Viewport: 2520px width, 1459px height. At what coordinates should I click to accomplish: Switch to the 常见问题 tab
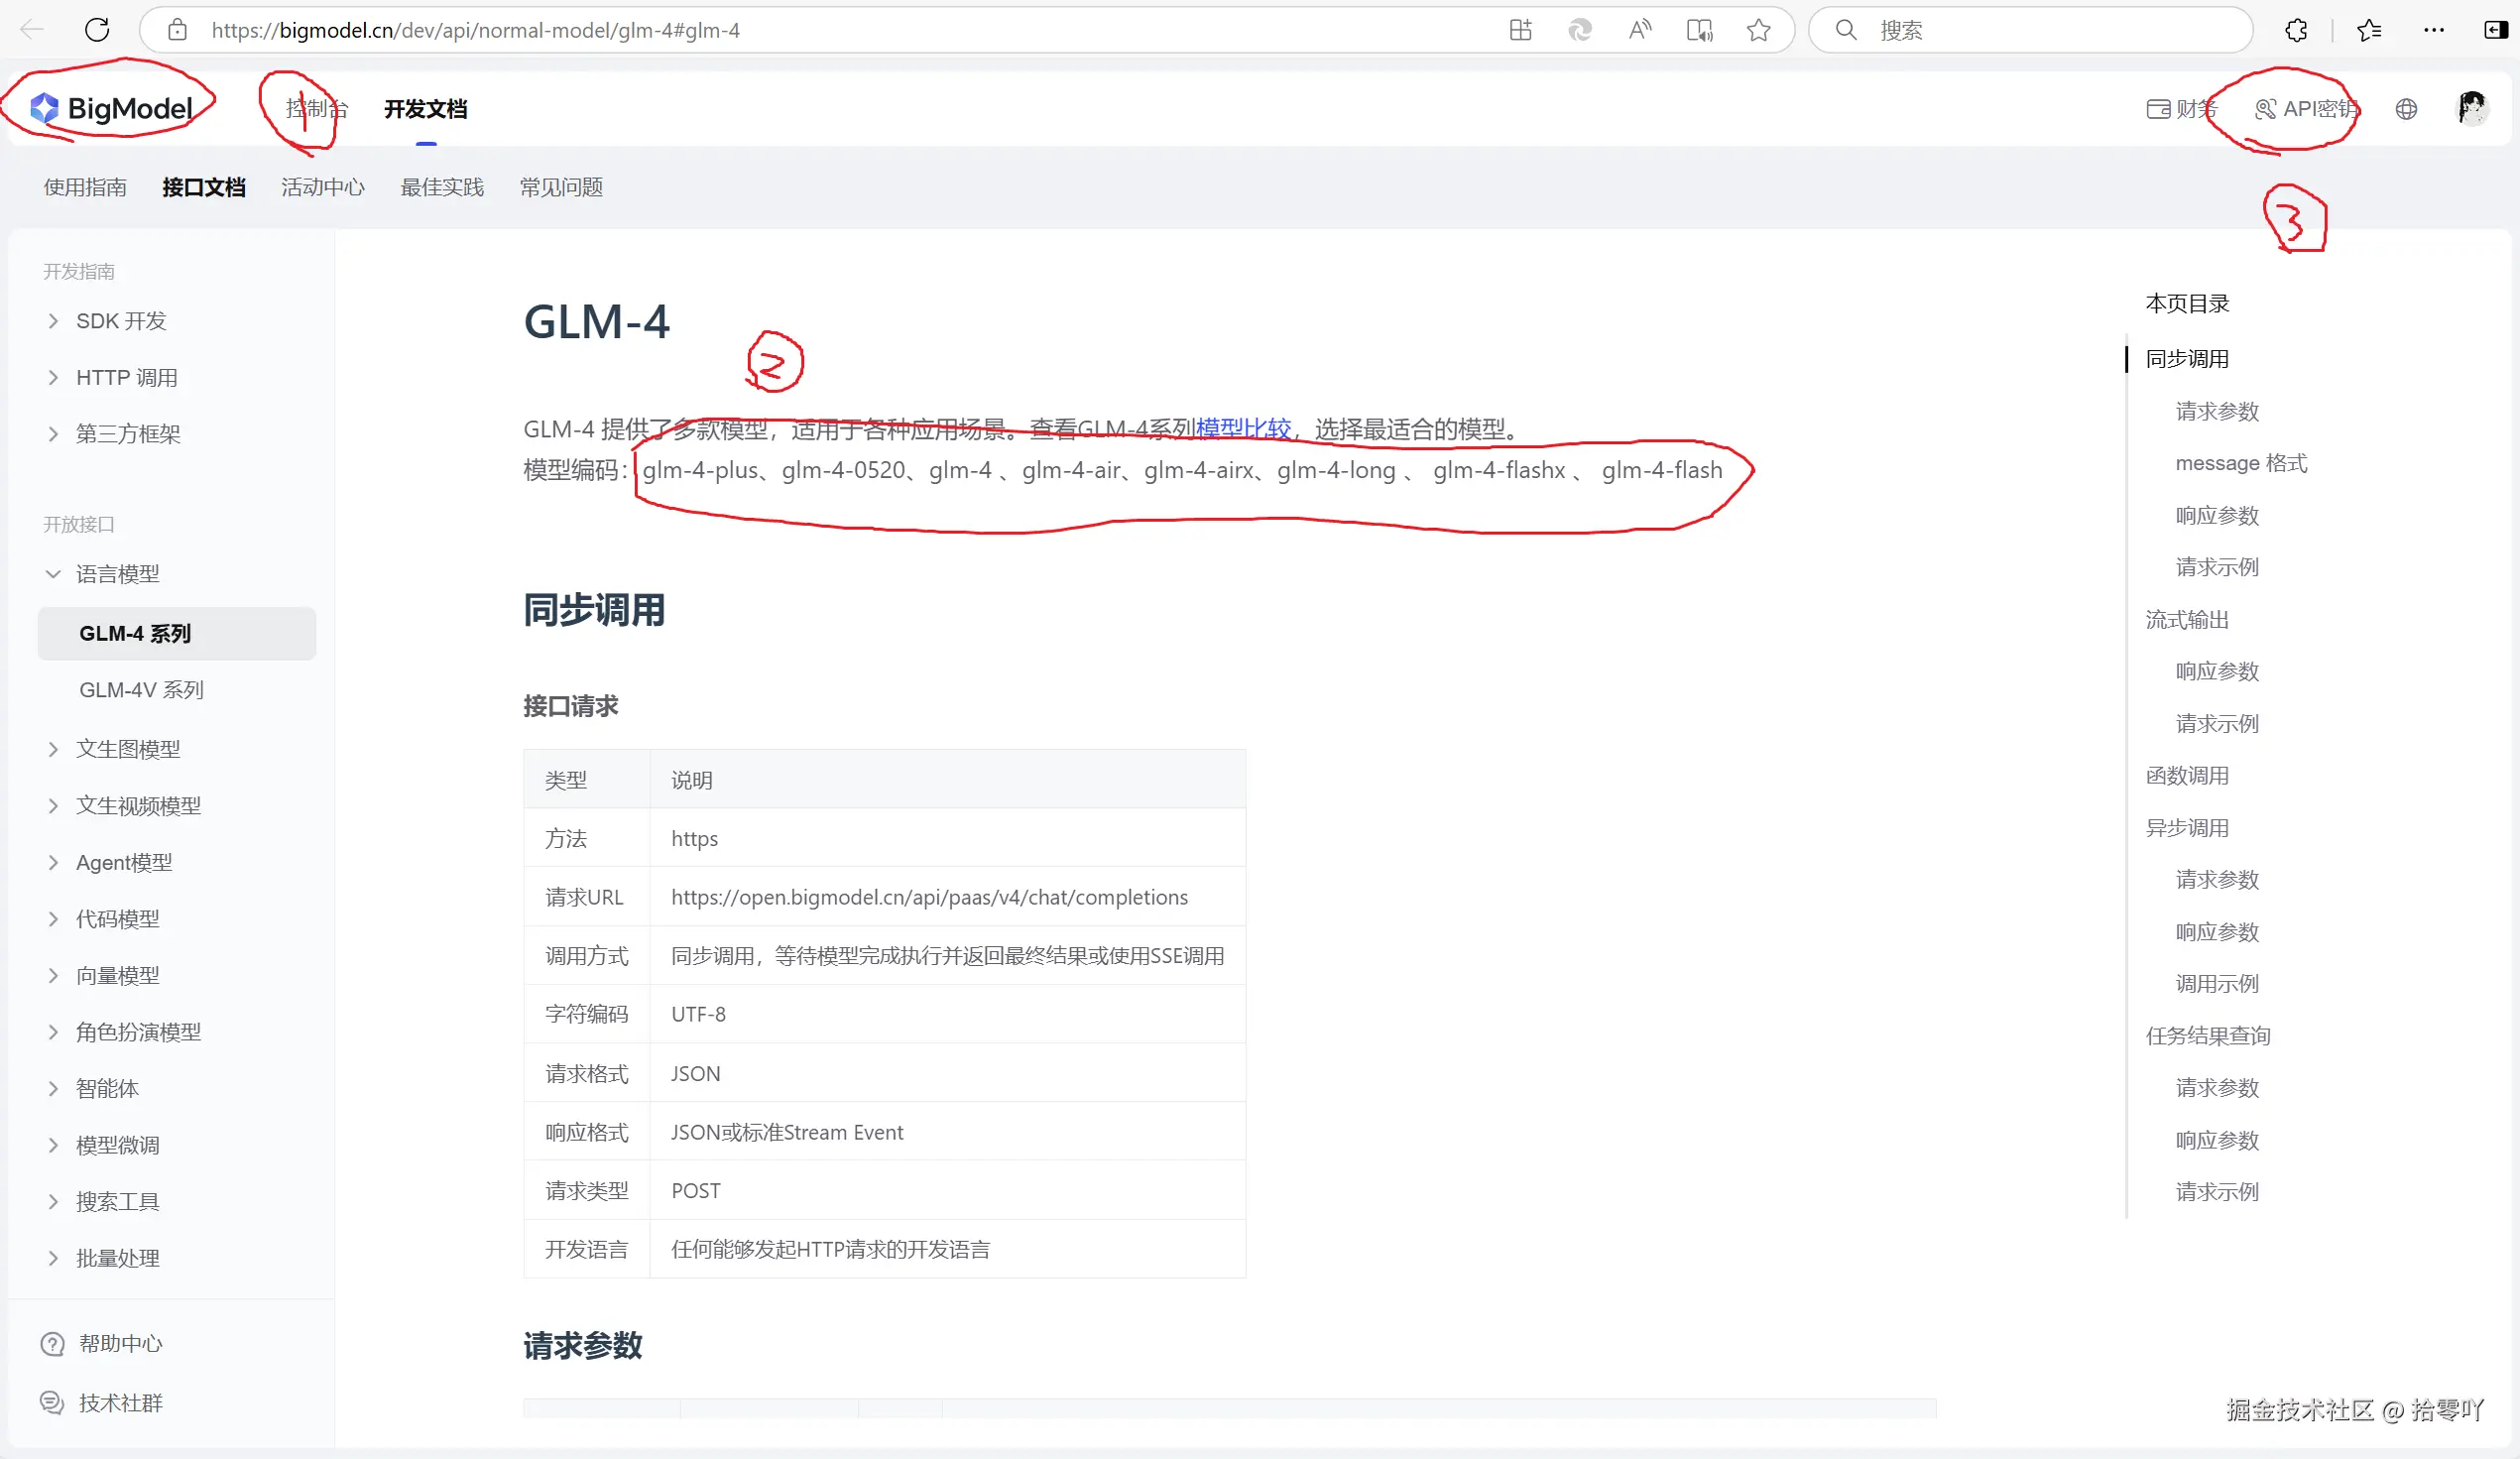[560, 187]
